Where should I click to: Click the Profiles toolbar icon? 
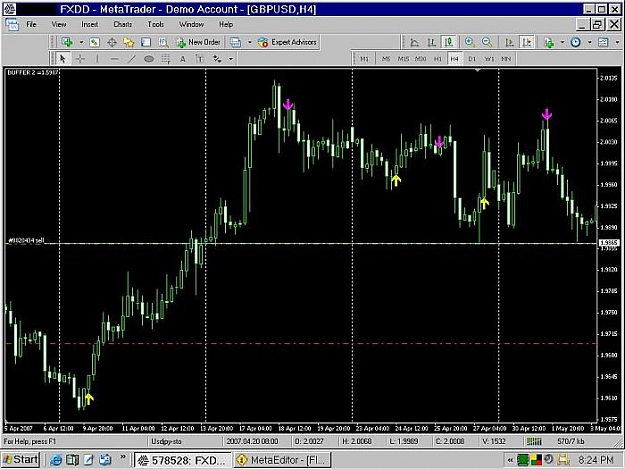94,42
